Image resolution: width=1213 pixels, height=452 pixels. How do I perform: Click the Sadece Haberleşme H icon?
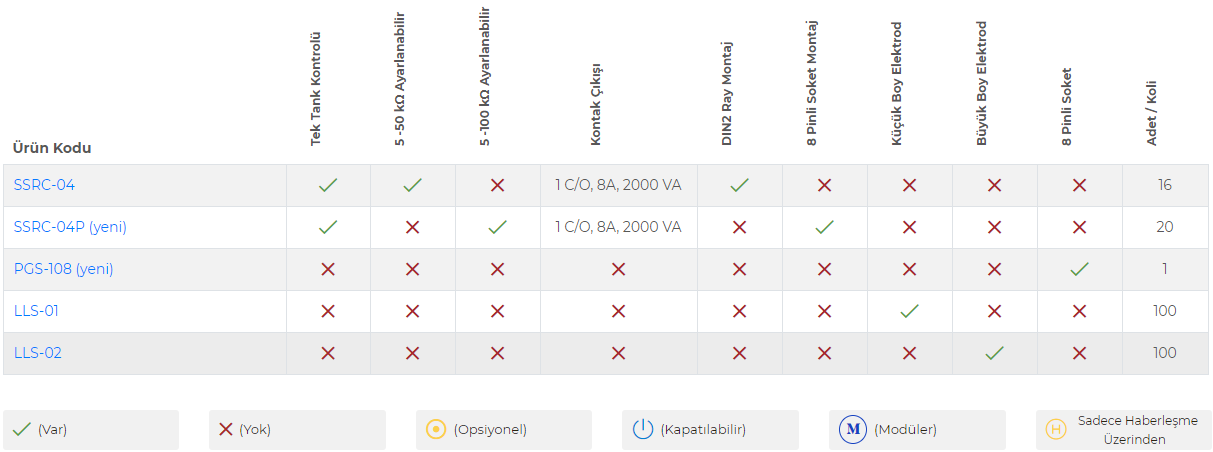(1055, 430)
